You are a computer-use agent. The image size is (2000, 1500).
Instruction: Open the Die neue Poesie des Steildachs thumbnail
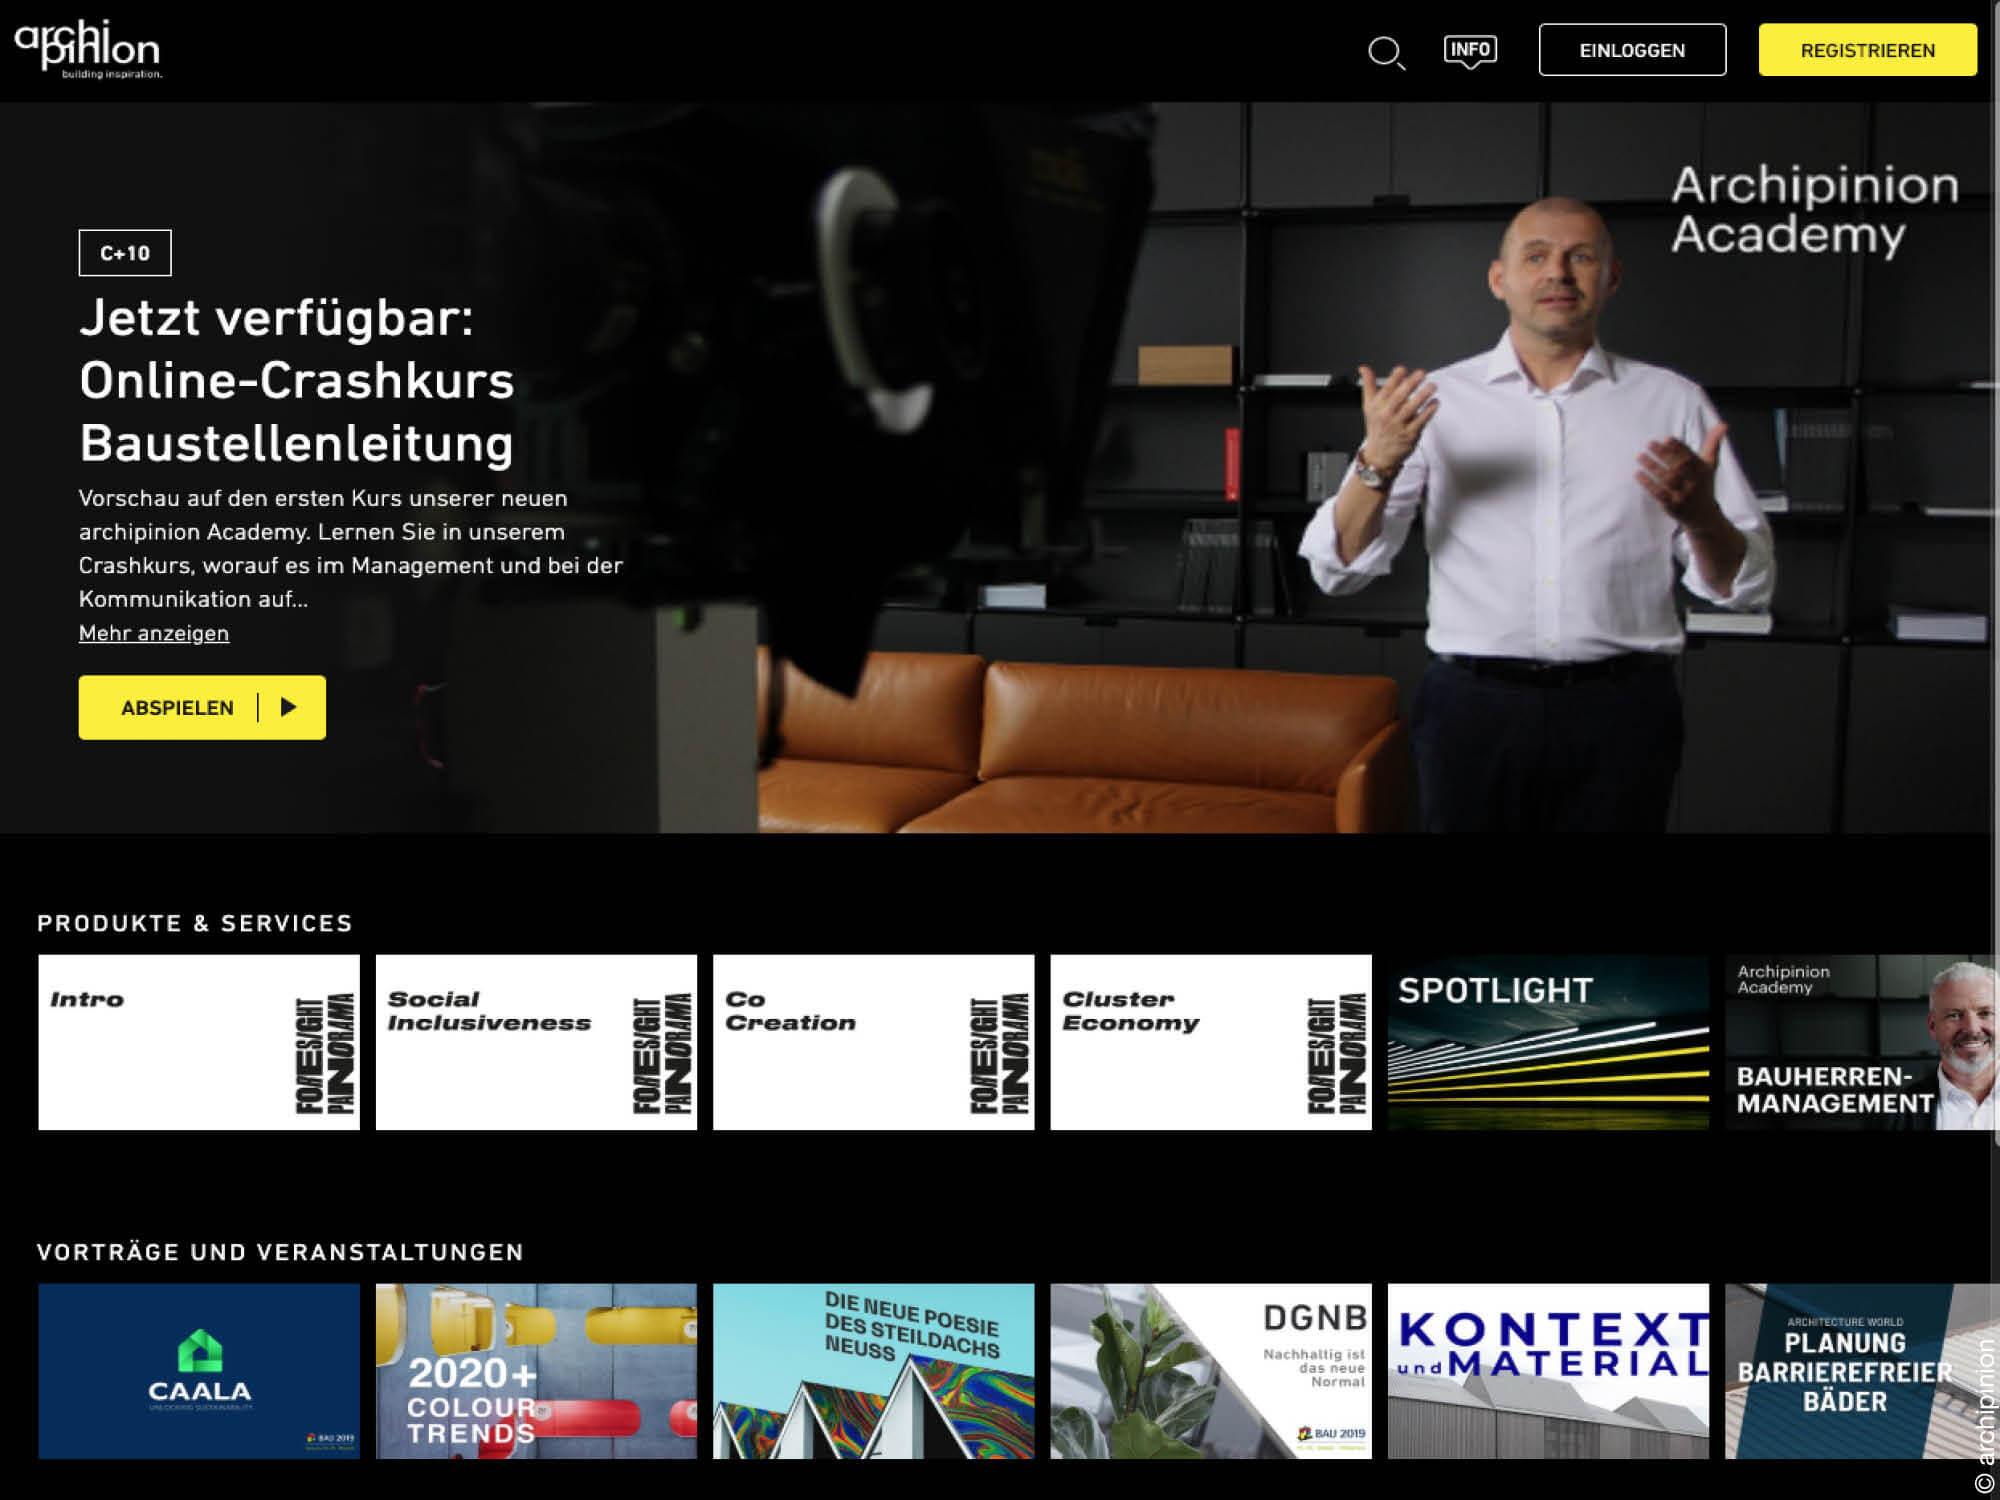[x=873, y=1371]
